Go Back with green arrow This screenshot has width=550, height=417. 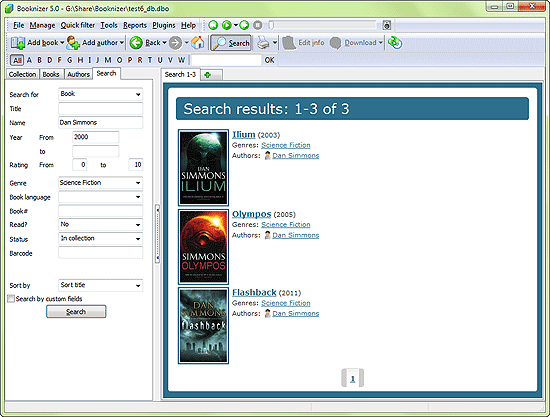136,43
